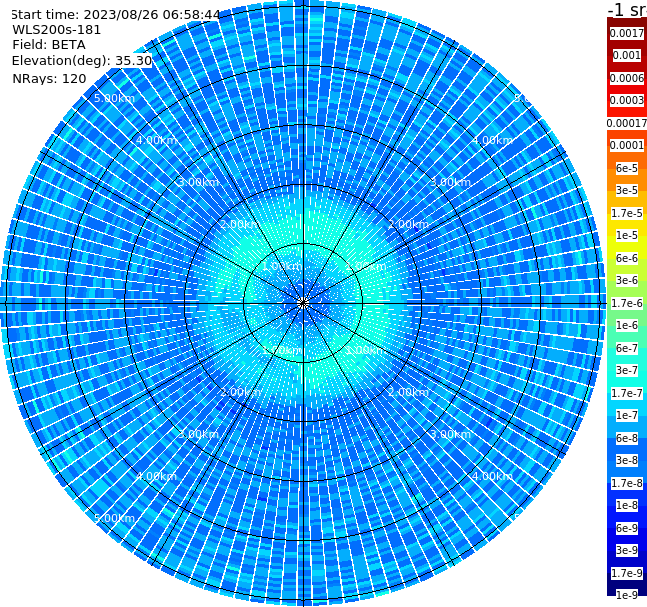The height and width of the screenshot is (607, 647).
Task: Select the 1.7e-8 colorbar tick label
Action: coord(627,483)
